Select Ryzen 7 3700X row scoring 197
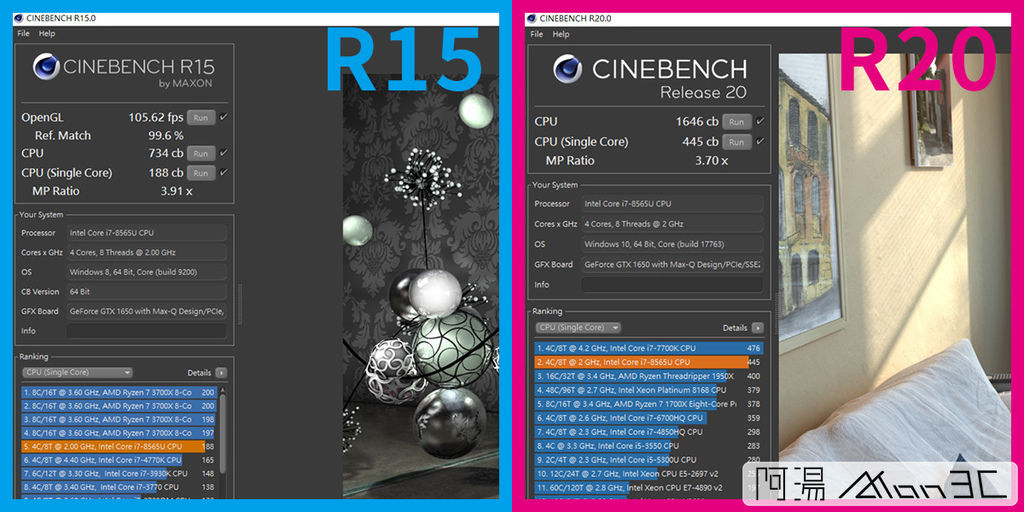 point(119,433)
